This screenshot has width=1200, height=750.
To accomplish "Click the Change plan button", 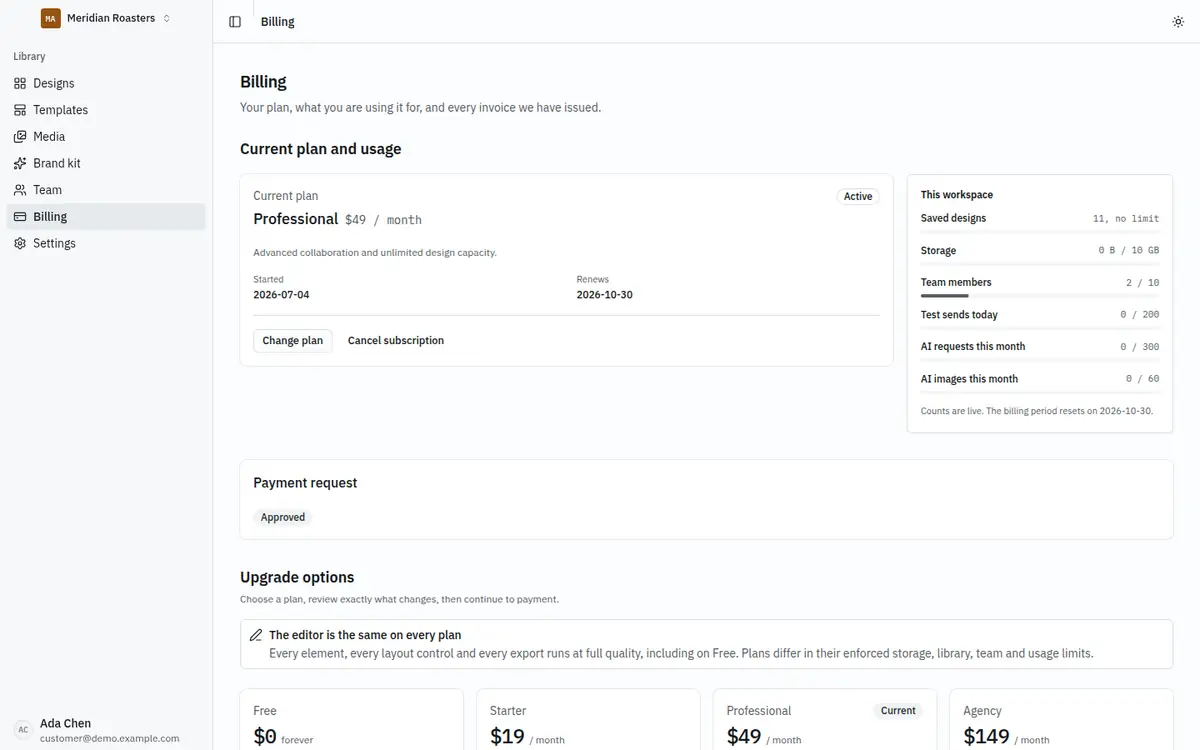I will 293,340.
